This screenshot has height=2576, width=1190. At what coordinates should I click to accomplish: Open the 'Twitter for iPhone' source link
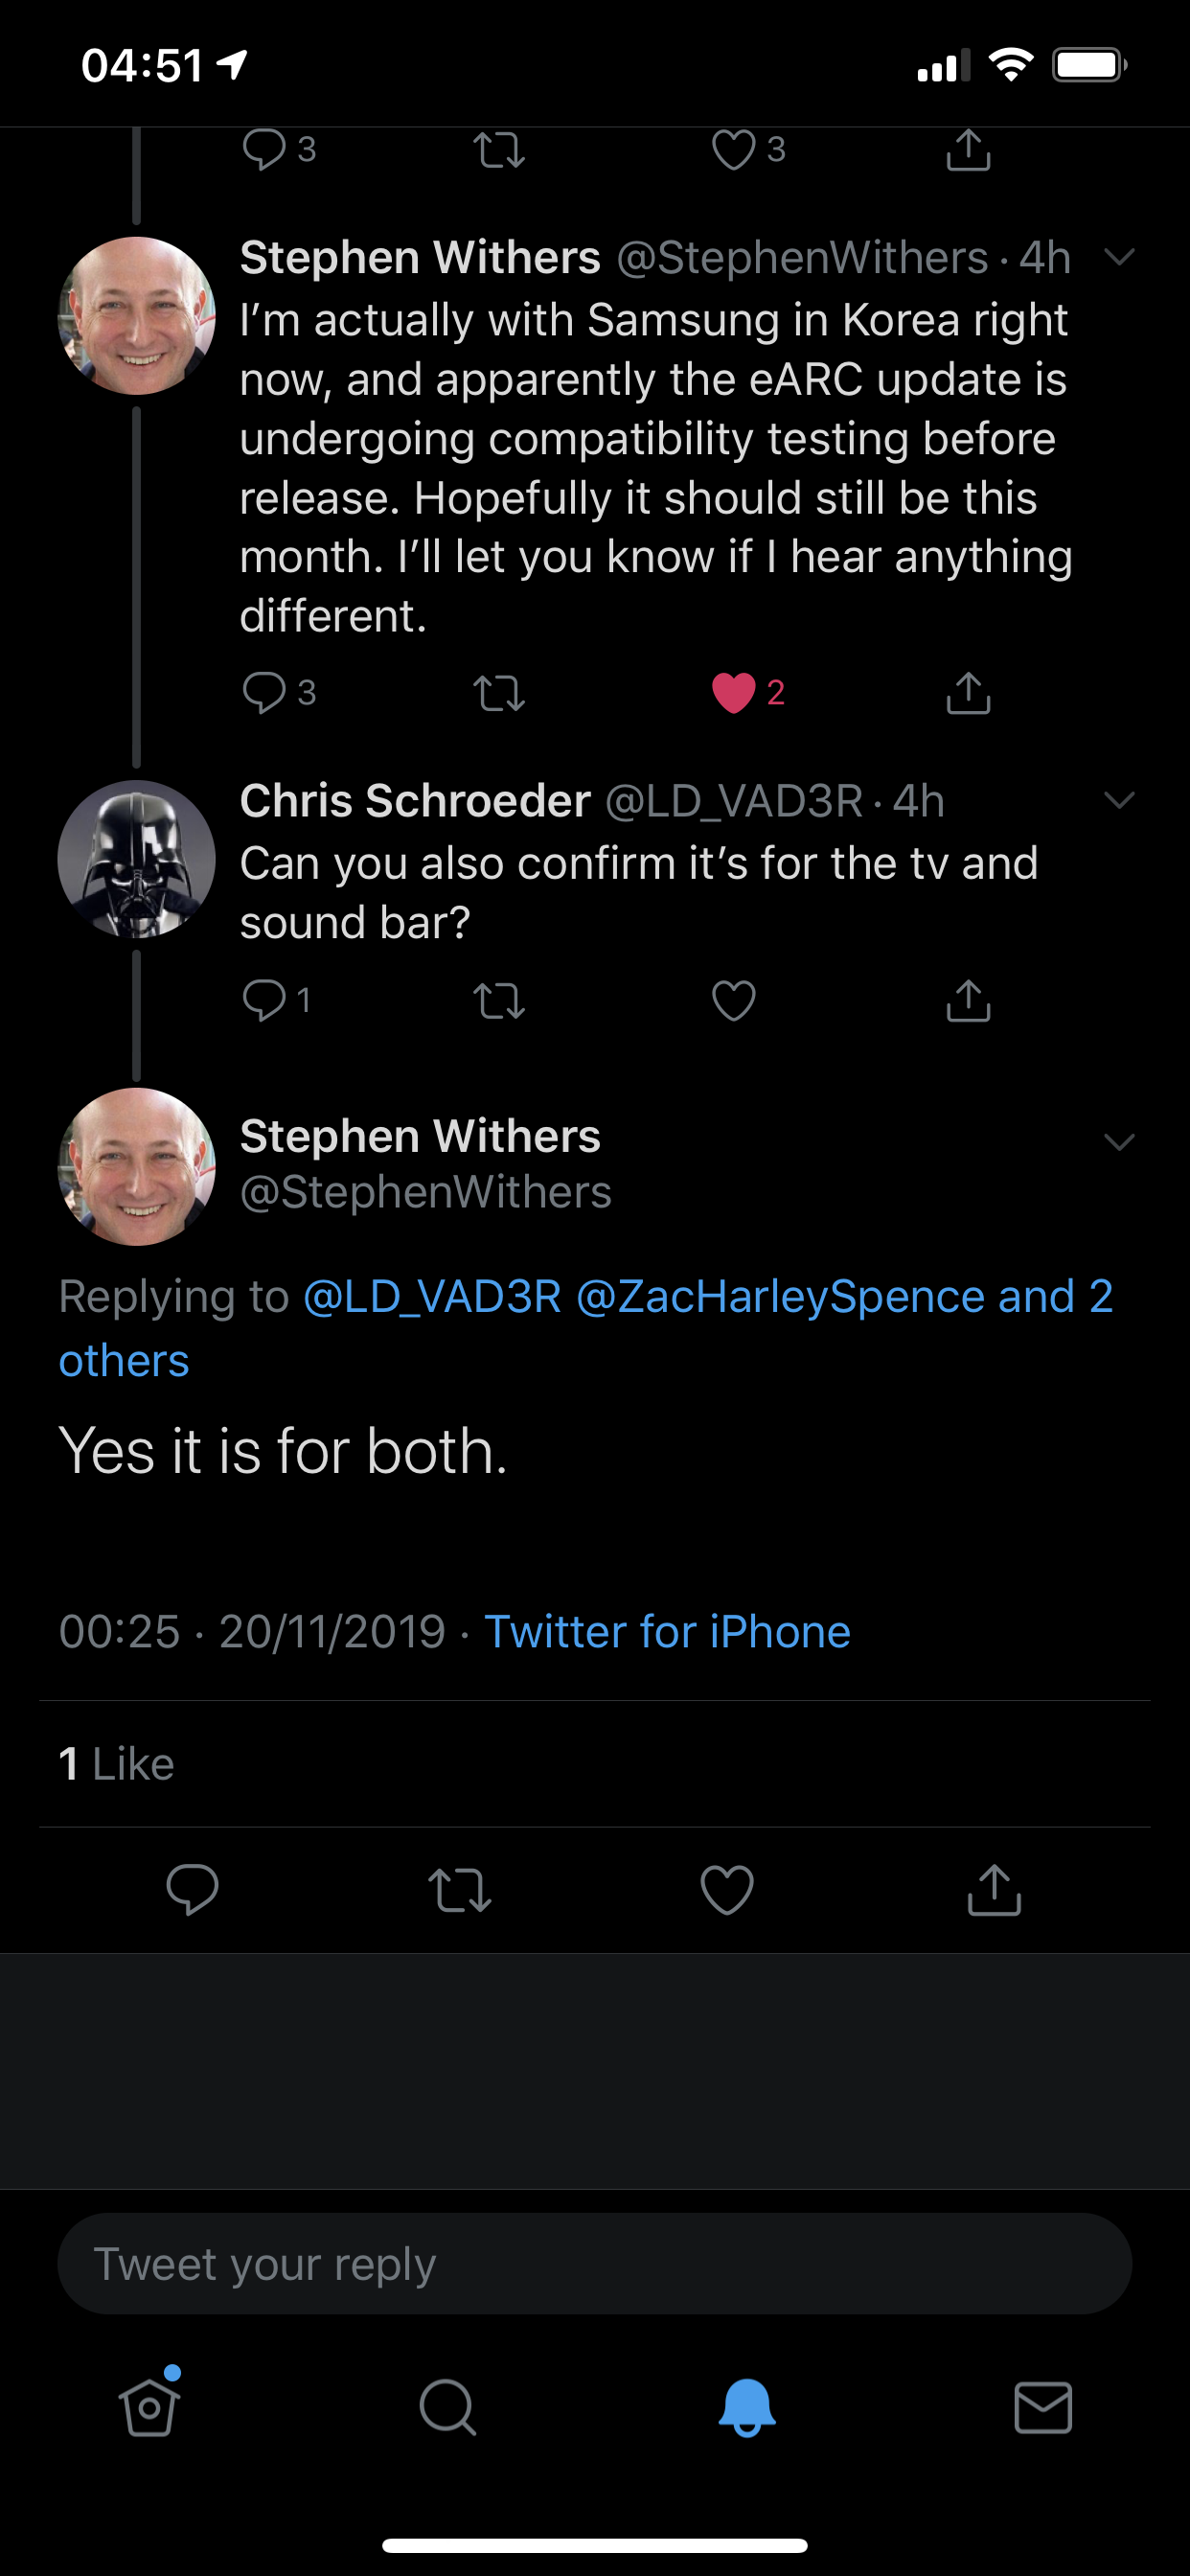pos(667,1632)
